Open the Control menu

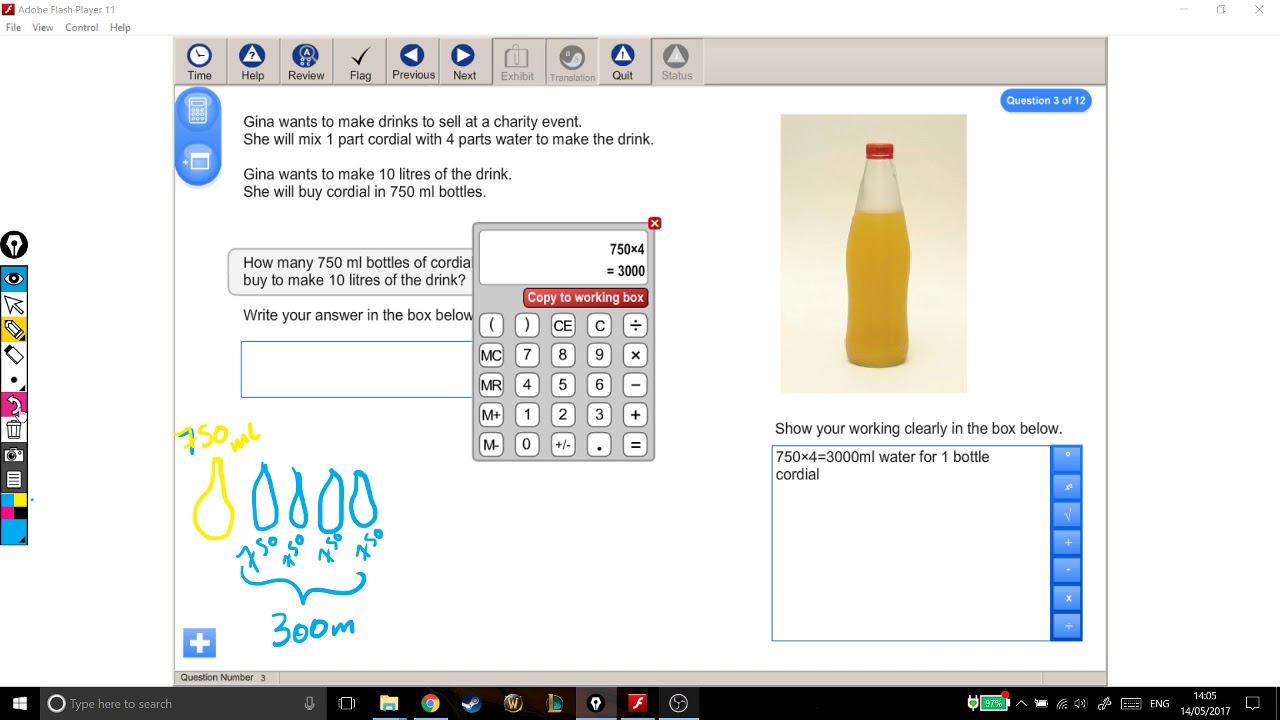82,28
